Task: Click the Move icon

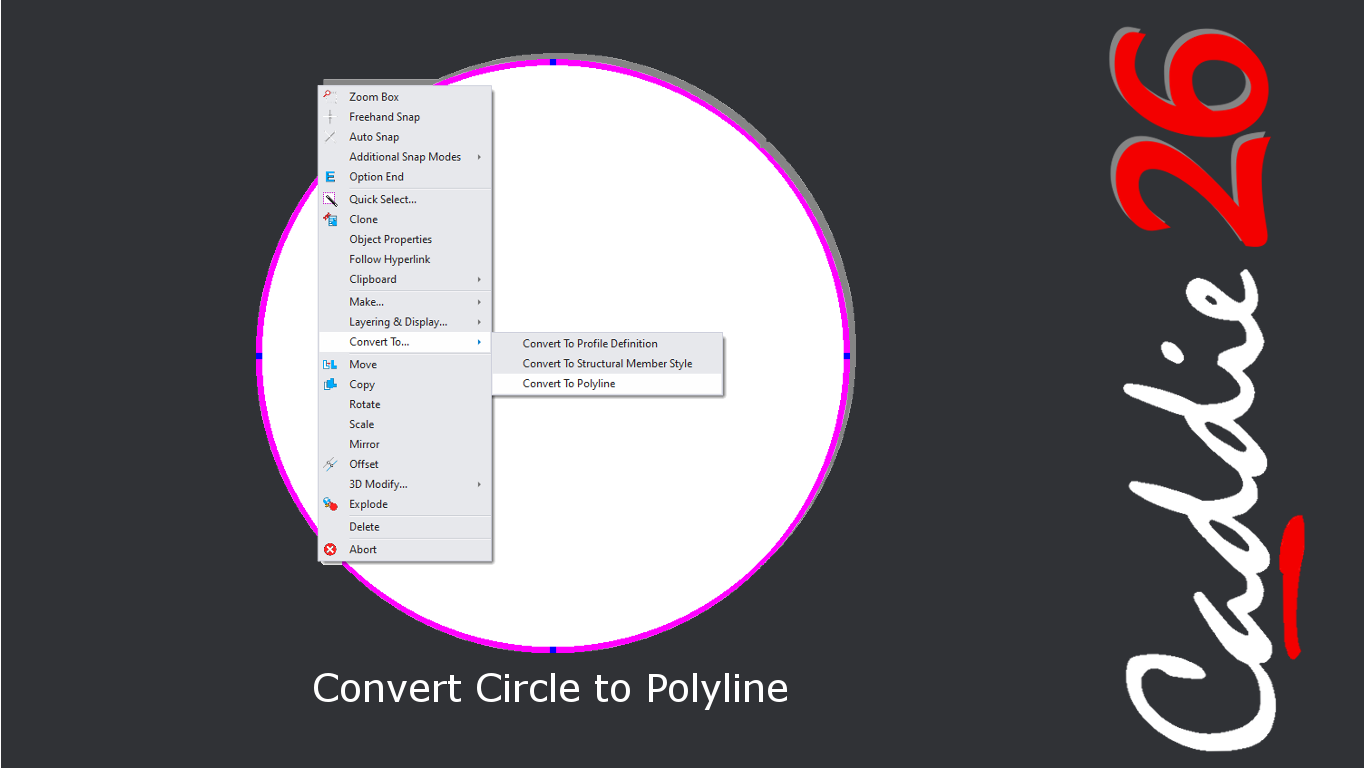Action: point(330,364)
